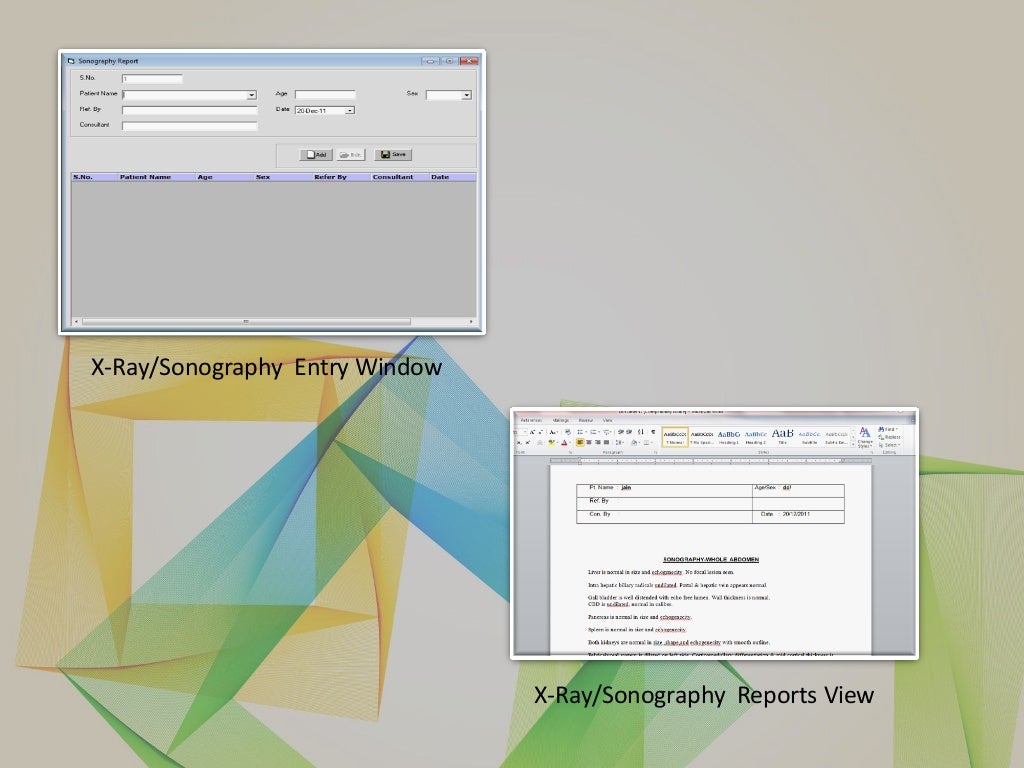
Task: Click Shrink Font icon in Word ribbon
Action: [541, 432]
